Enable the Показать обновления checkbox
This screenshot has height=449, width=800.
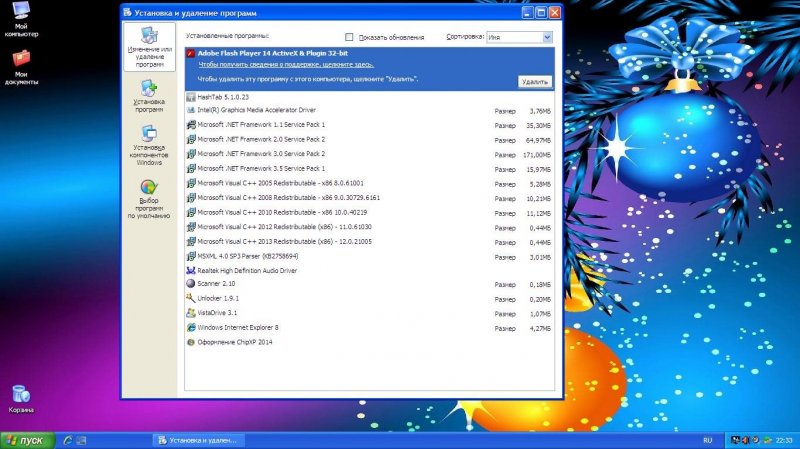point(349,37)
